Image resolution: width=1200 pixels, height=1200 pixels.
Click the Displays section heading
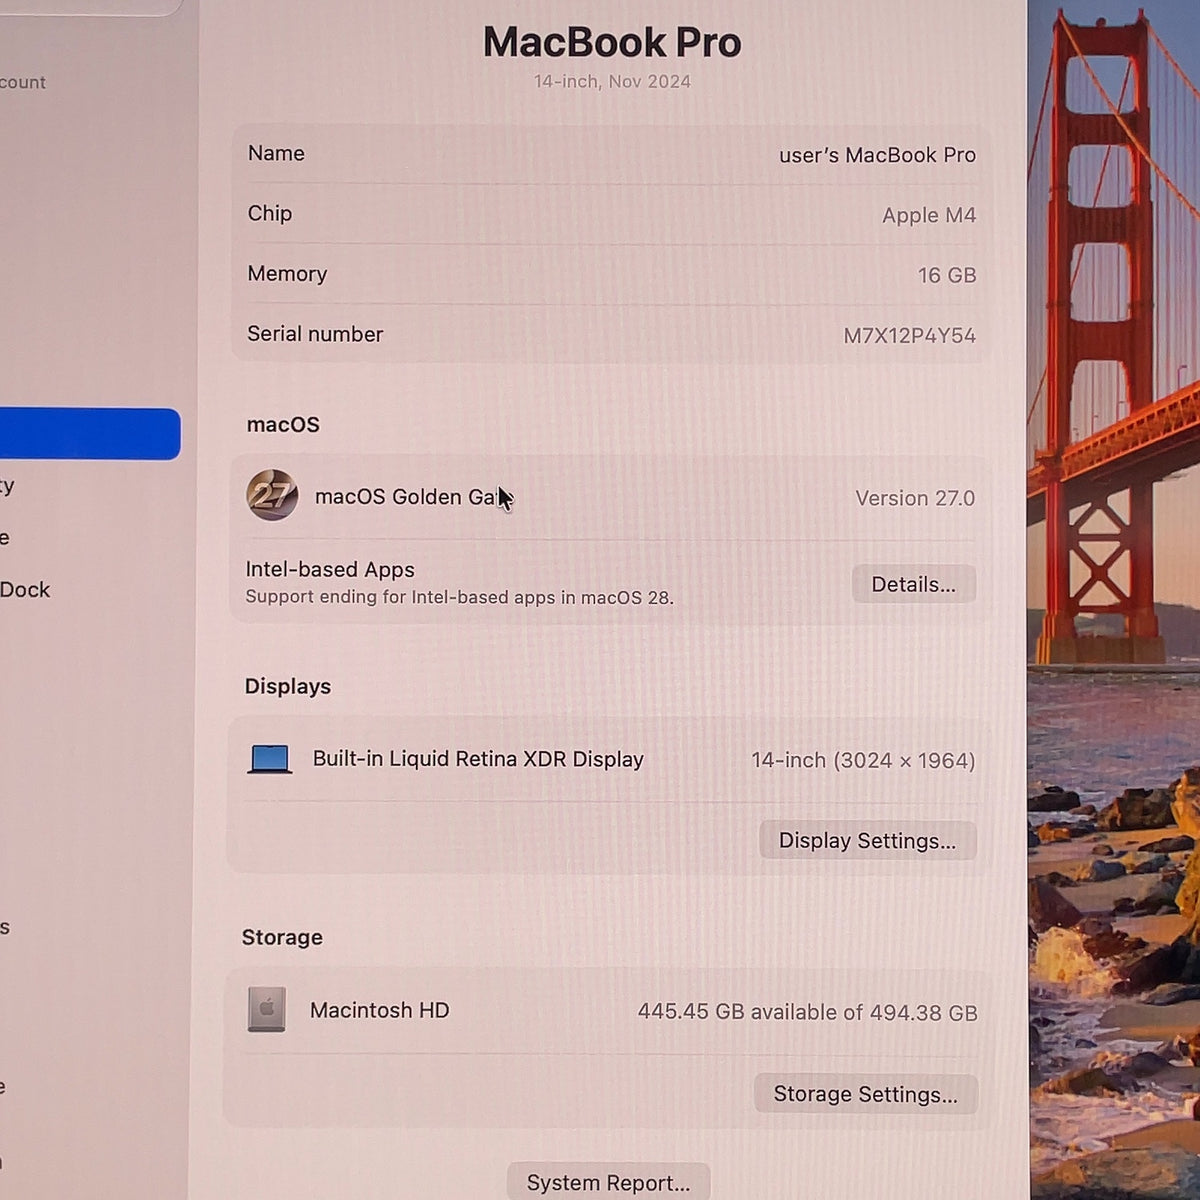288,687
